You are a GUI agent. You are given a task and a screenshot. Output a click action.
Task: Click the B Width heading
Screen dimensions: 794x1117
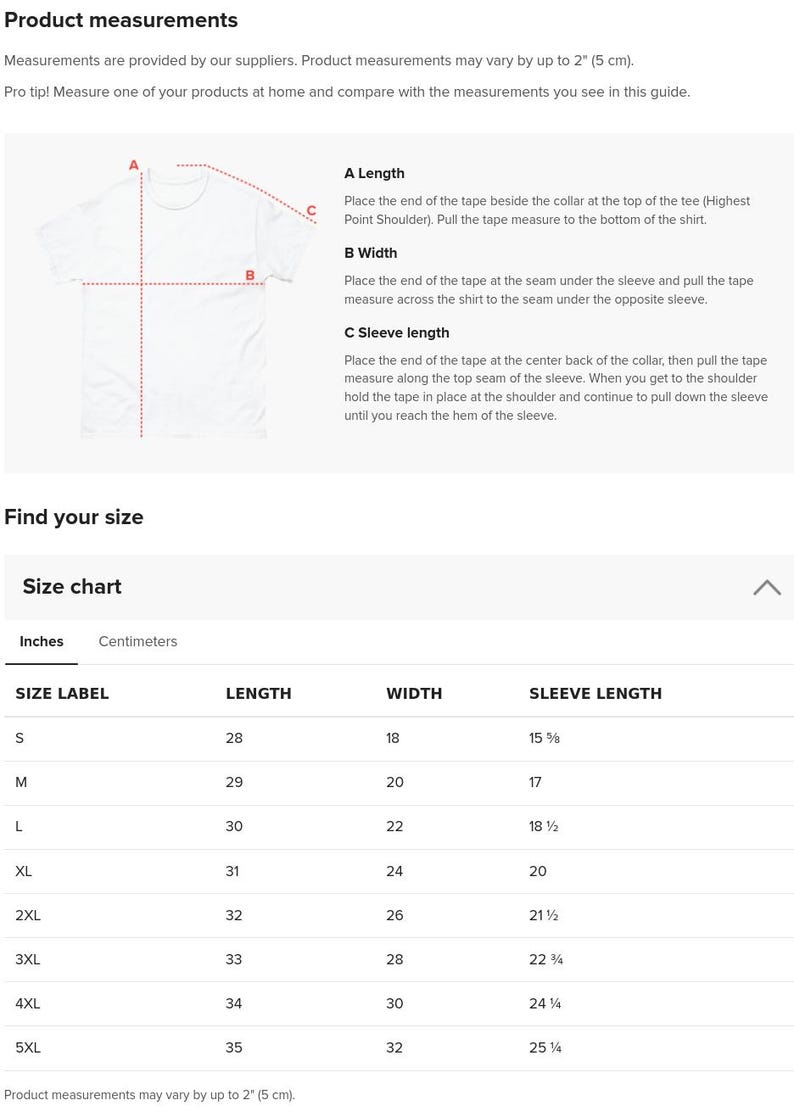[x=370, y=253]
